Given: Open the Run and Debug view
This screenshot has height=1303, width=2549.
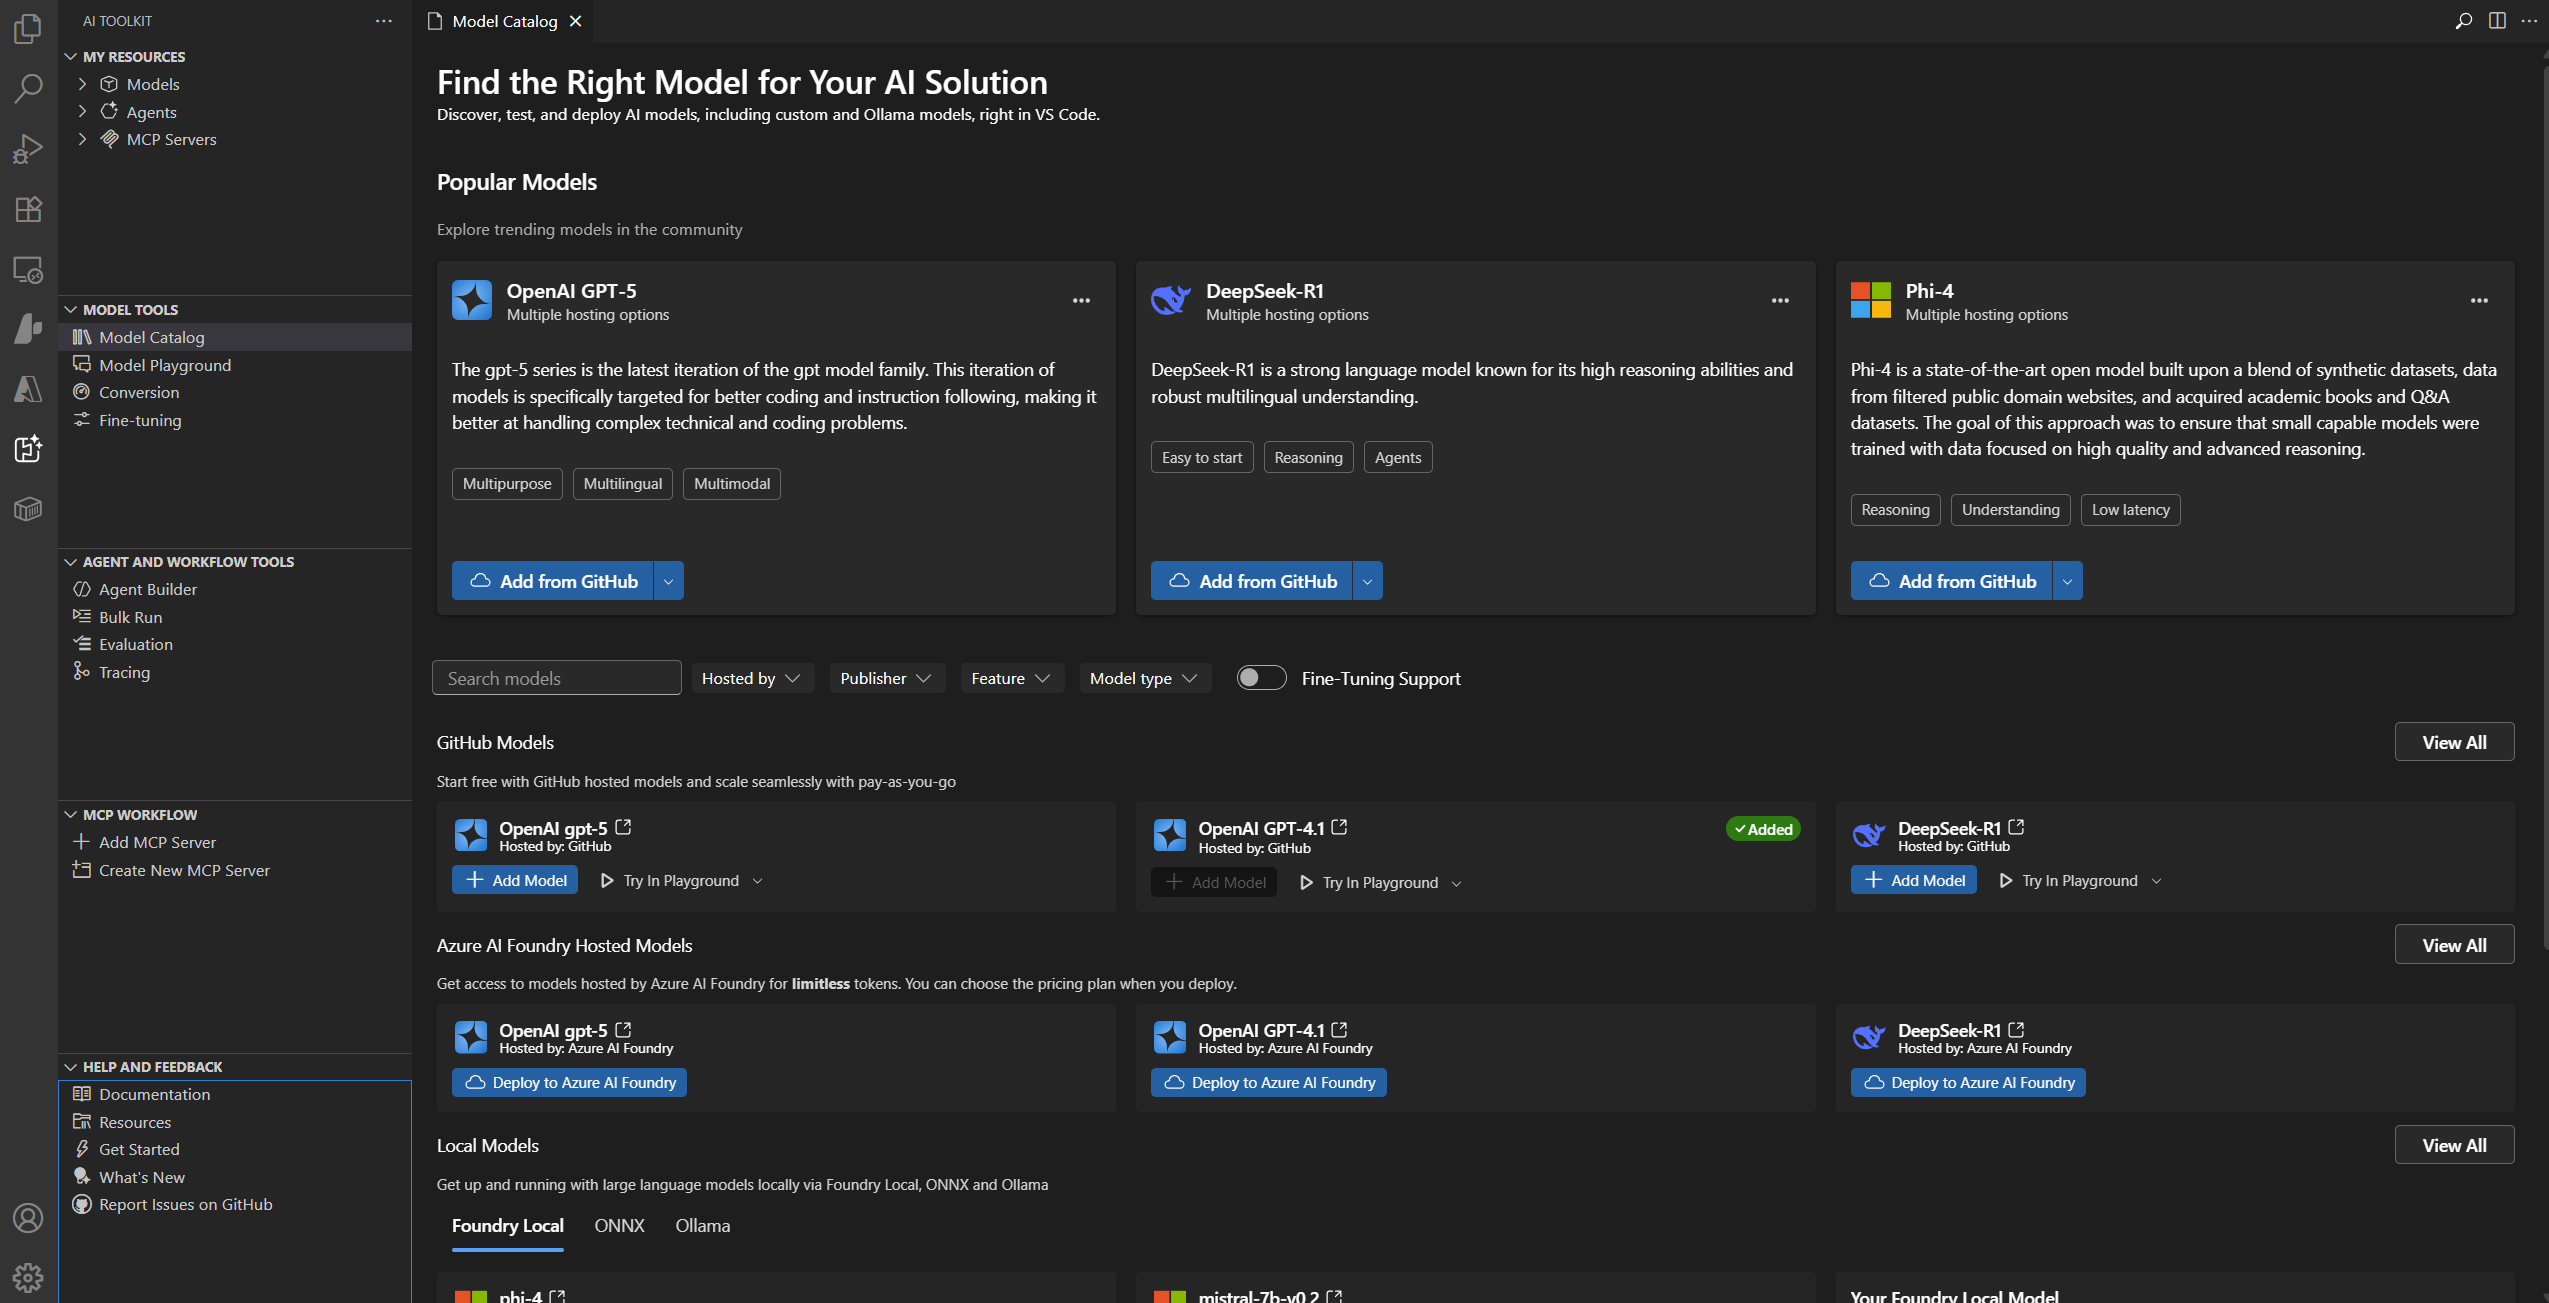Looking at the screenshot, I should click(27, 147).
